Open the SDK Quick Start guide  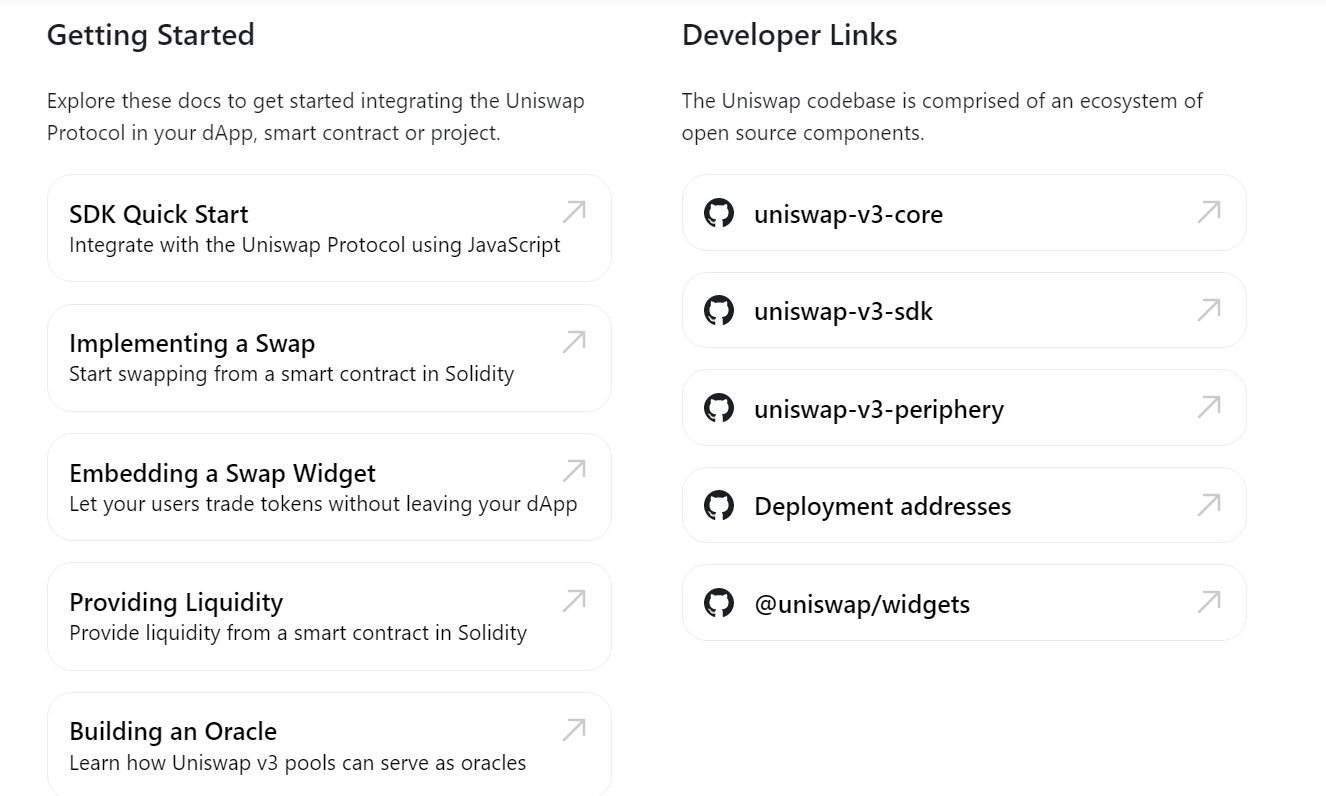159,214
